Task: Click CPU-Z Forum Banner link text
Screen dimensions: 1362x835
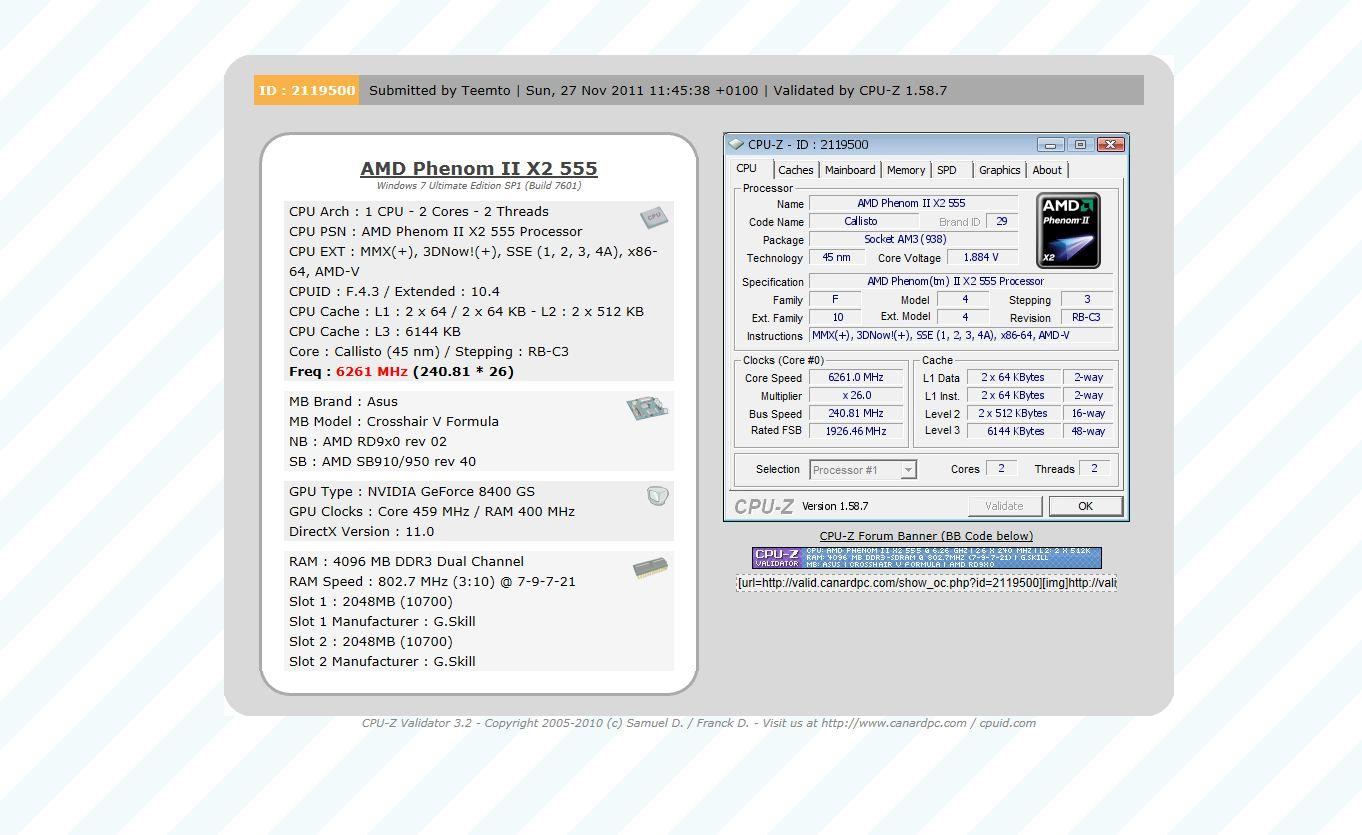Action: point(926,536)
